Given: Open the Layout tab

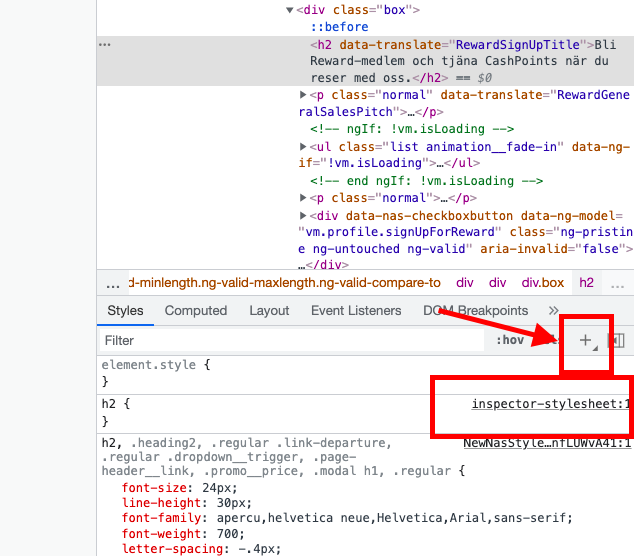Looking at the screenshot, I should [269, 311].
